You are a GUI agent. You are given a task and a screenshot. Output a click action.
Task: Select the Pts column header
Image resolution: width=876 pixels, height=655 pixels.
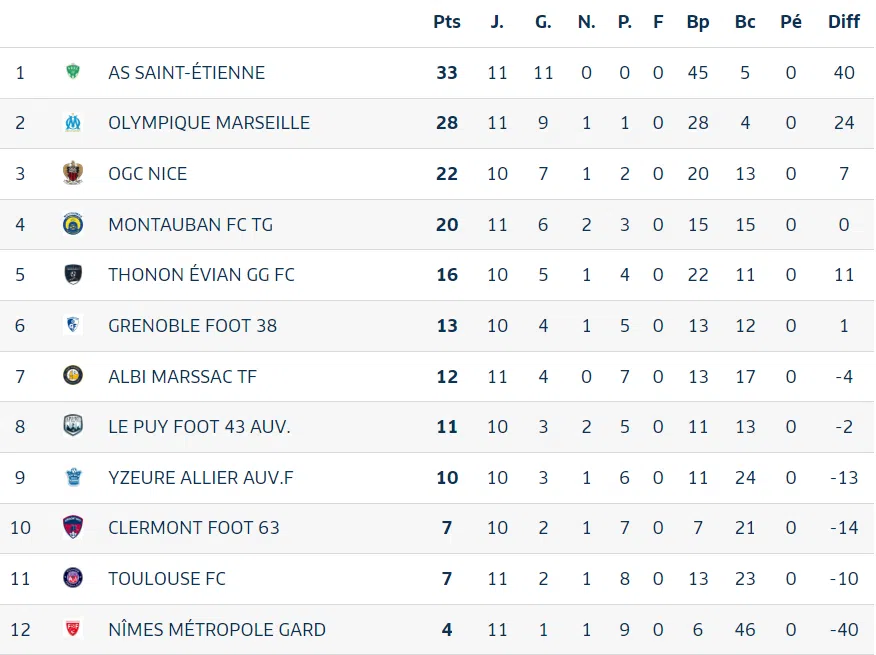click(x=447, y=22)
